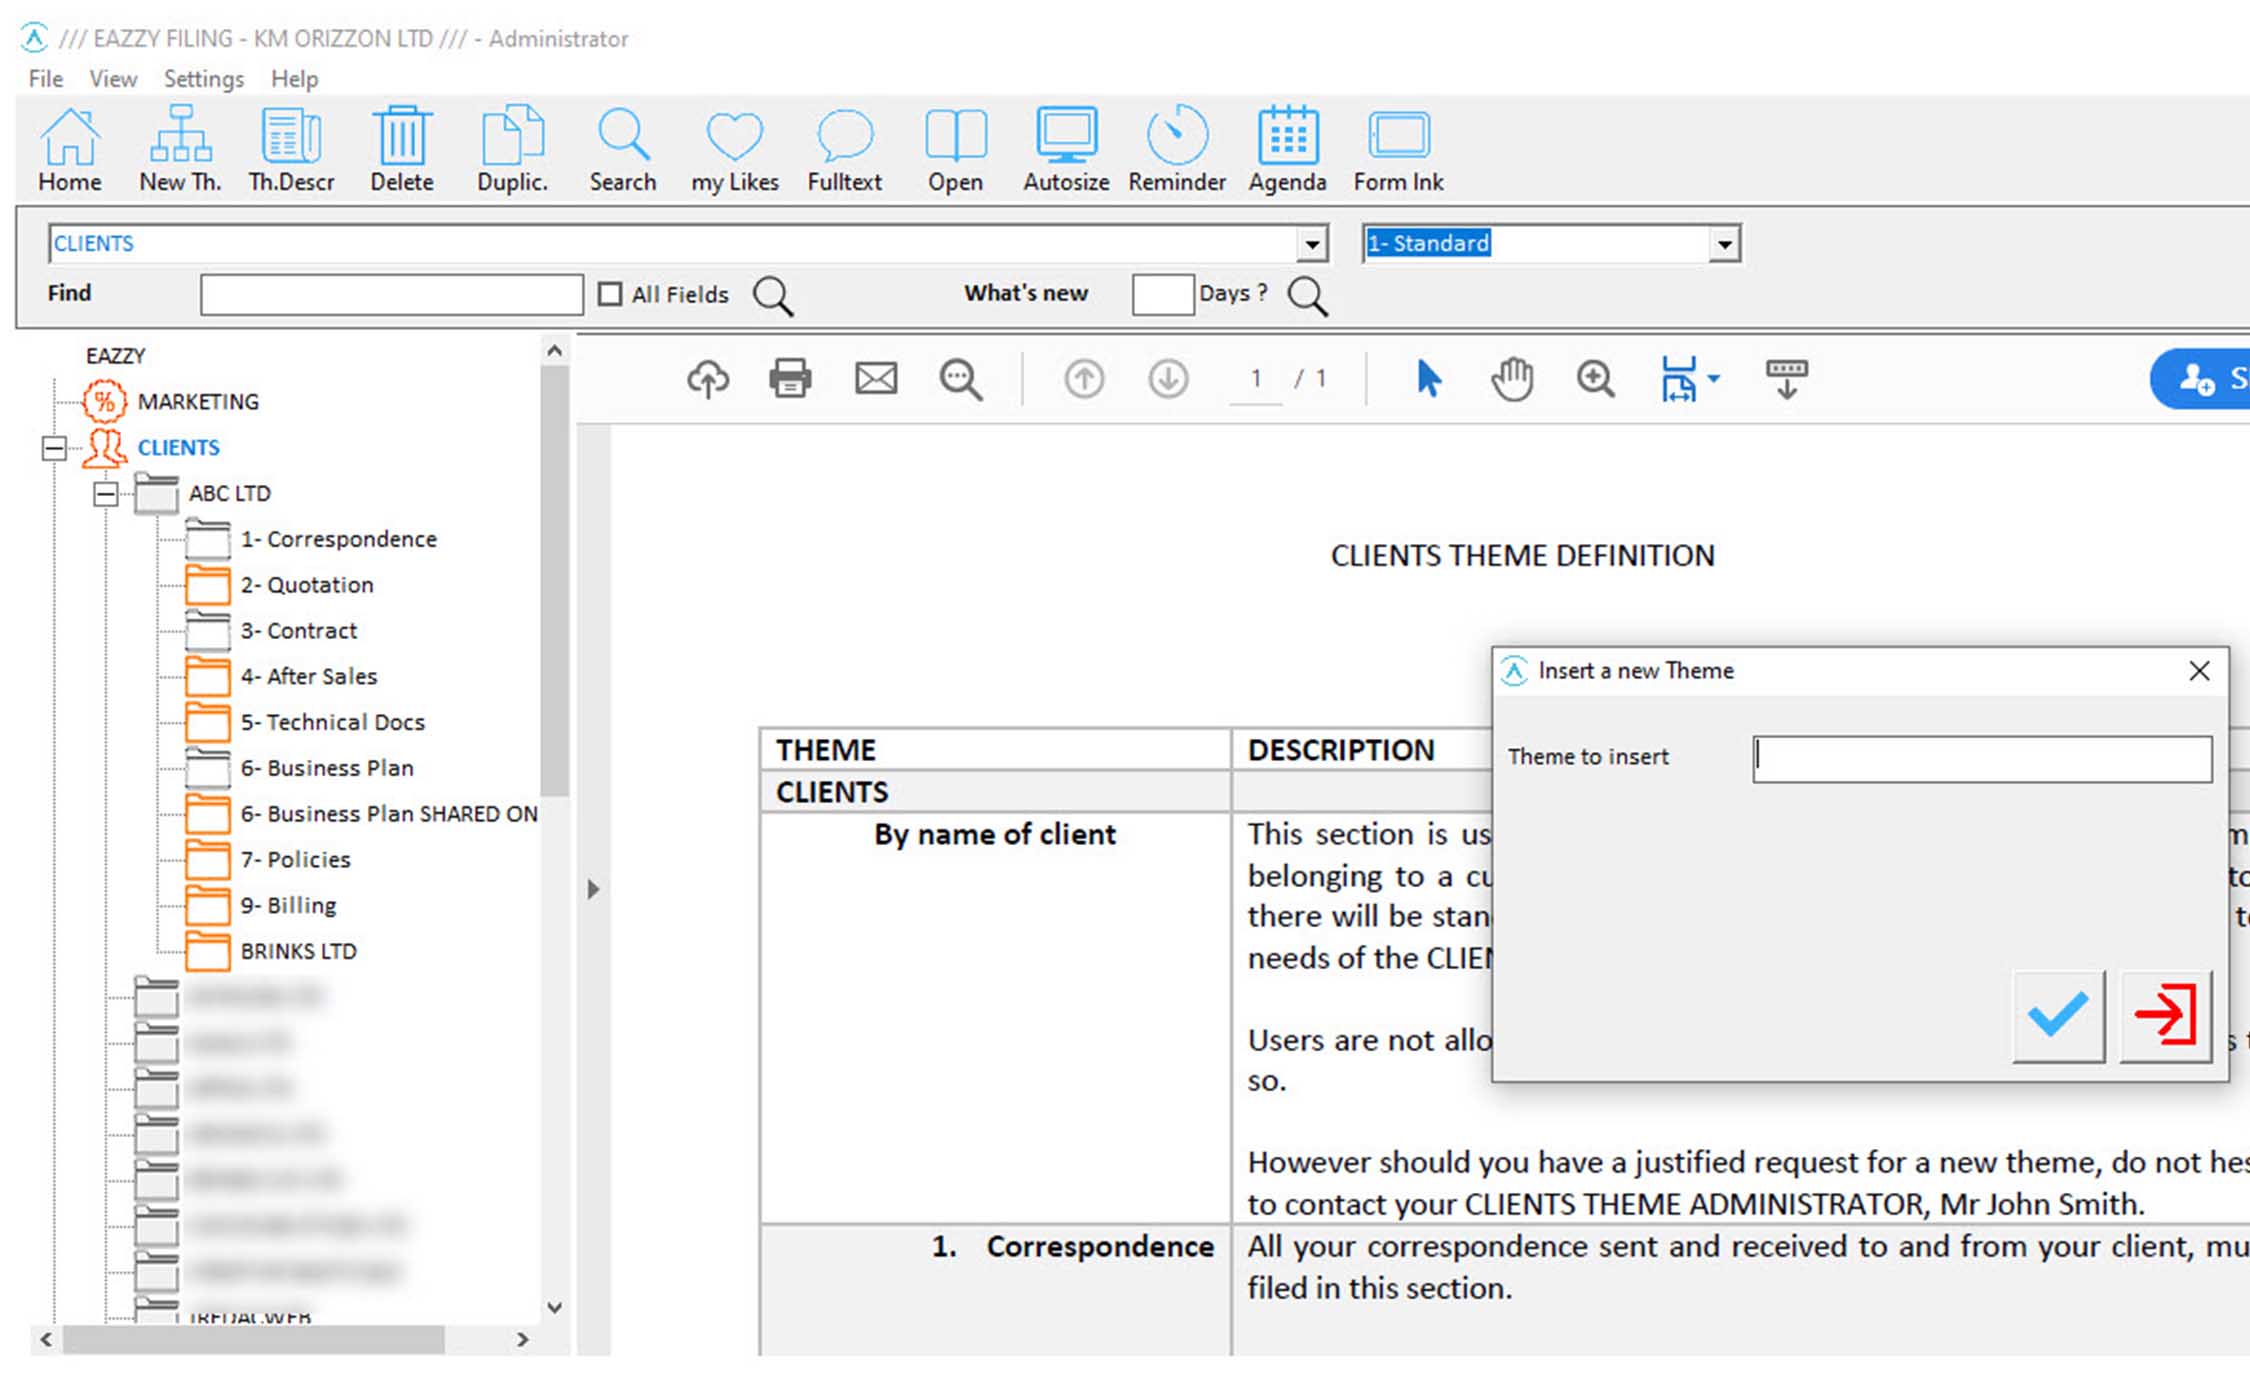Image resolution: width=2250 pixels, height=1373 pixels.
Task: Open the Help menu
Action: tap(294, 79)
